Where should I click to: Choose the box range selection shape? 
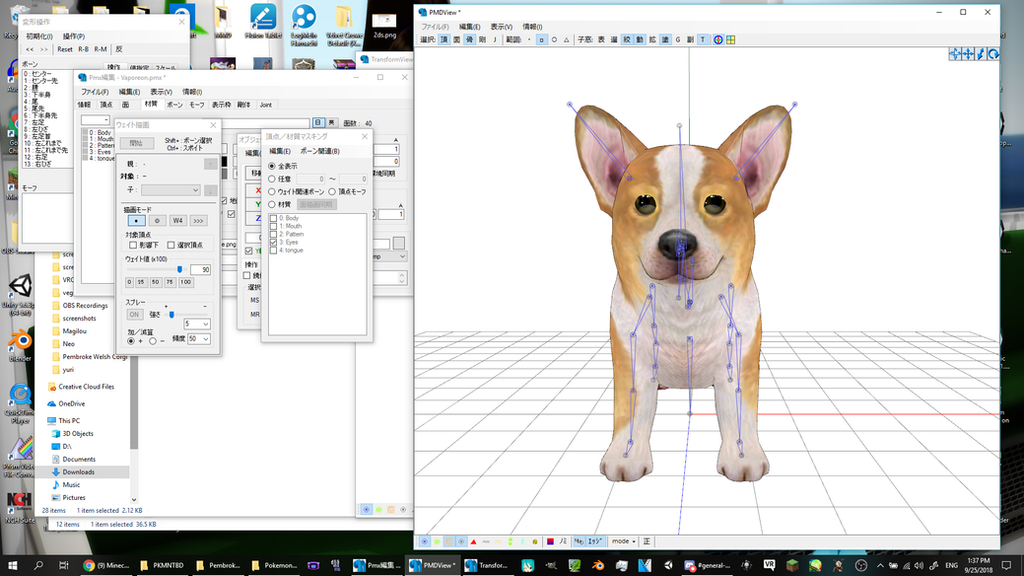click(x=541, y=40)
